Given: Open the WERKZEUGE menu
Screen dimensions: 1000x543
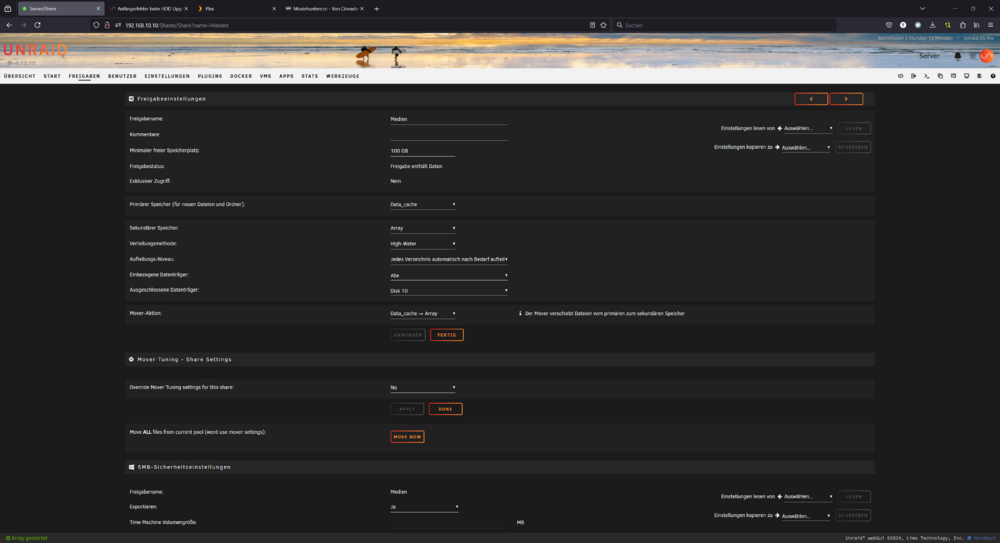Looking at the screenshot, I should pos(342,76).
